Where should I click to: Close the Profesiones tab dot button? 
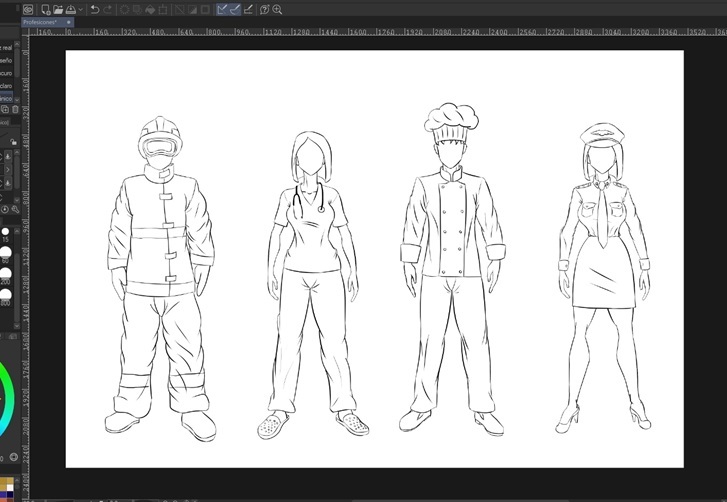[x=69, y=22]
